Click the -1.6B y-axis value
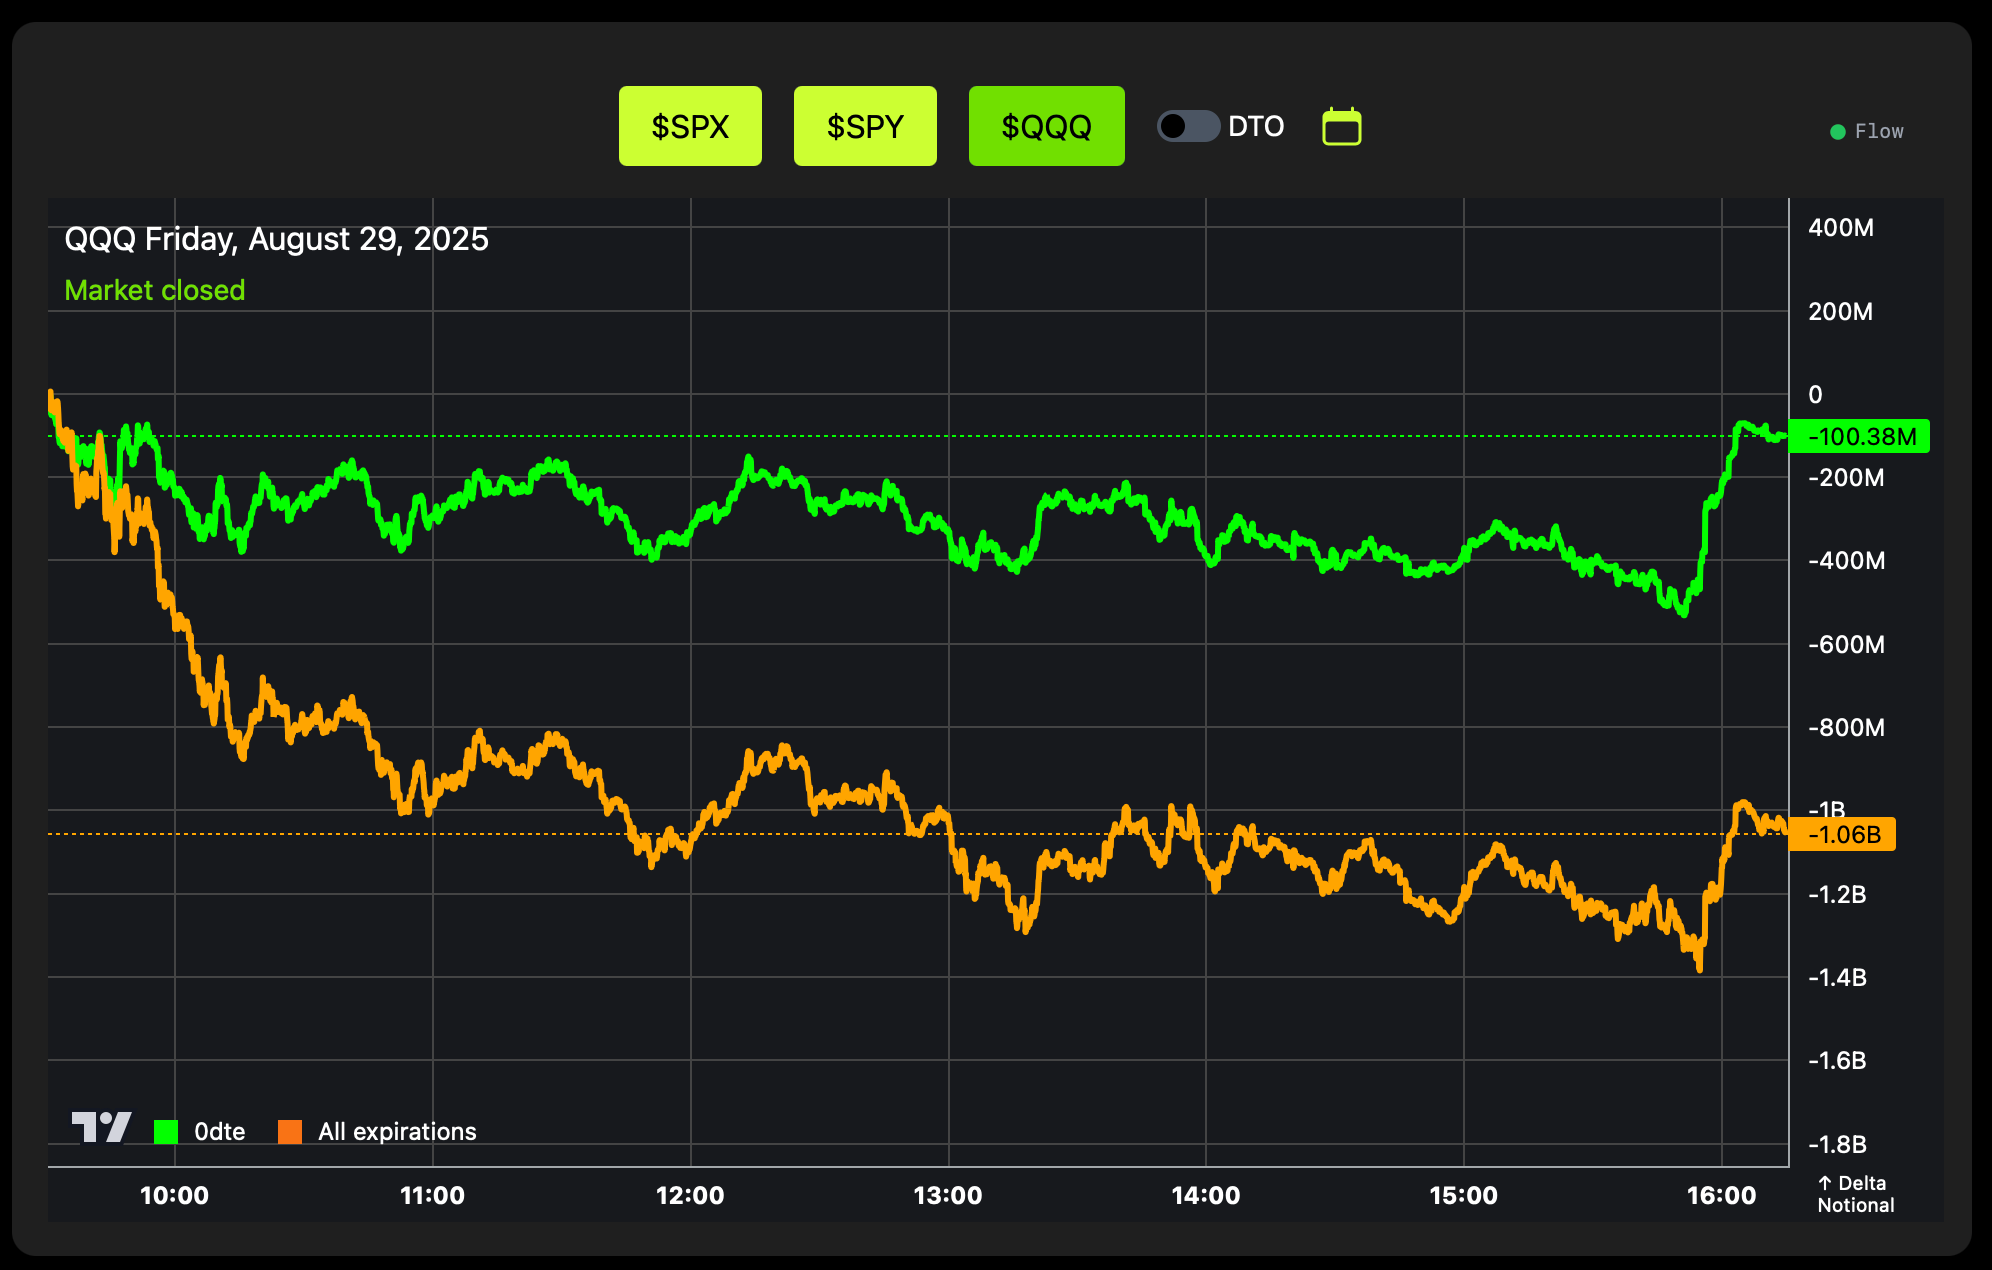 pos(1837,1060)
